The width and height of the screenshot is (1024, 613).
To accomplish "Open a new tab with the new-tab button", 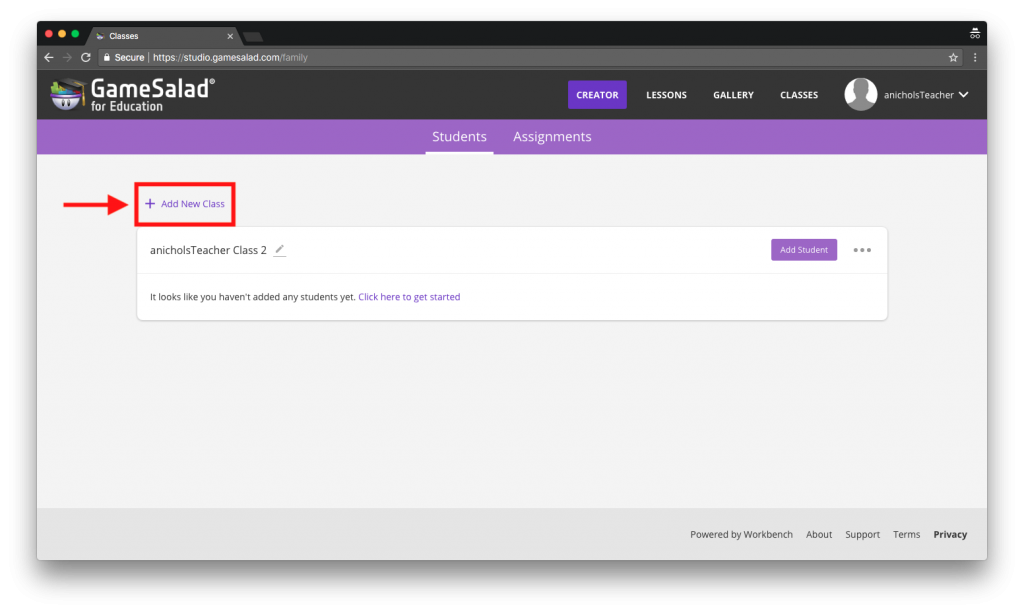I will pyautogui.click(x=253, y=37).
